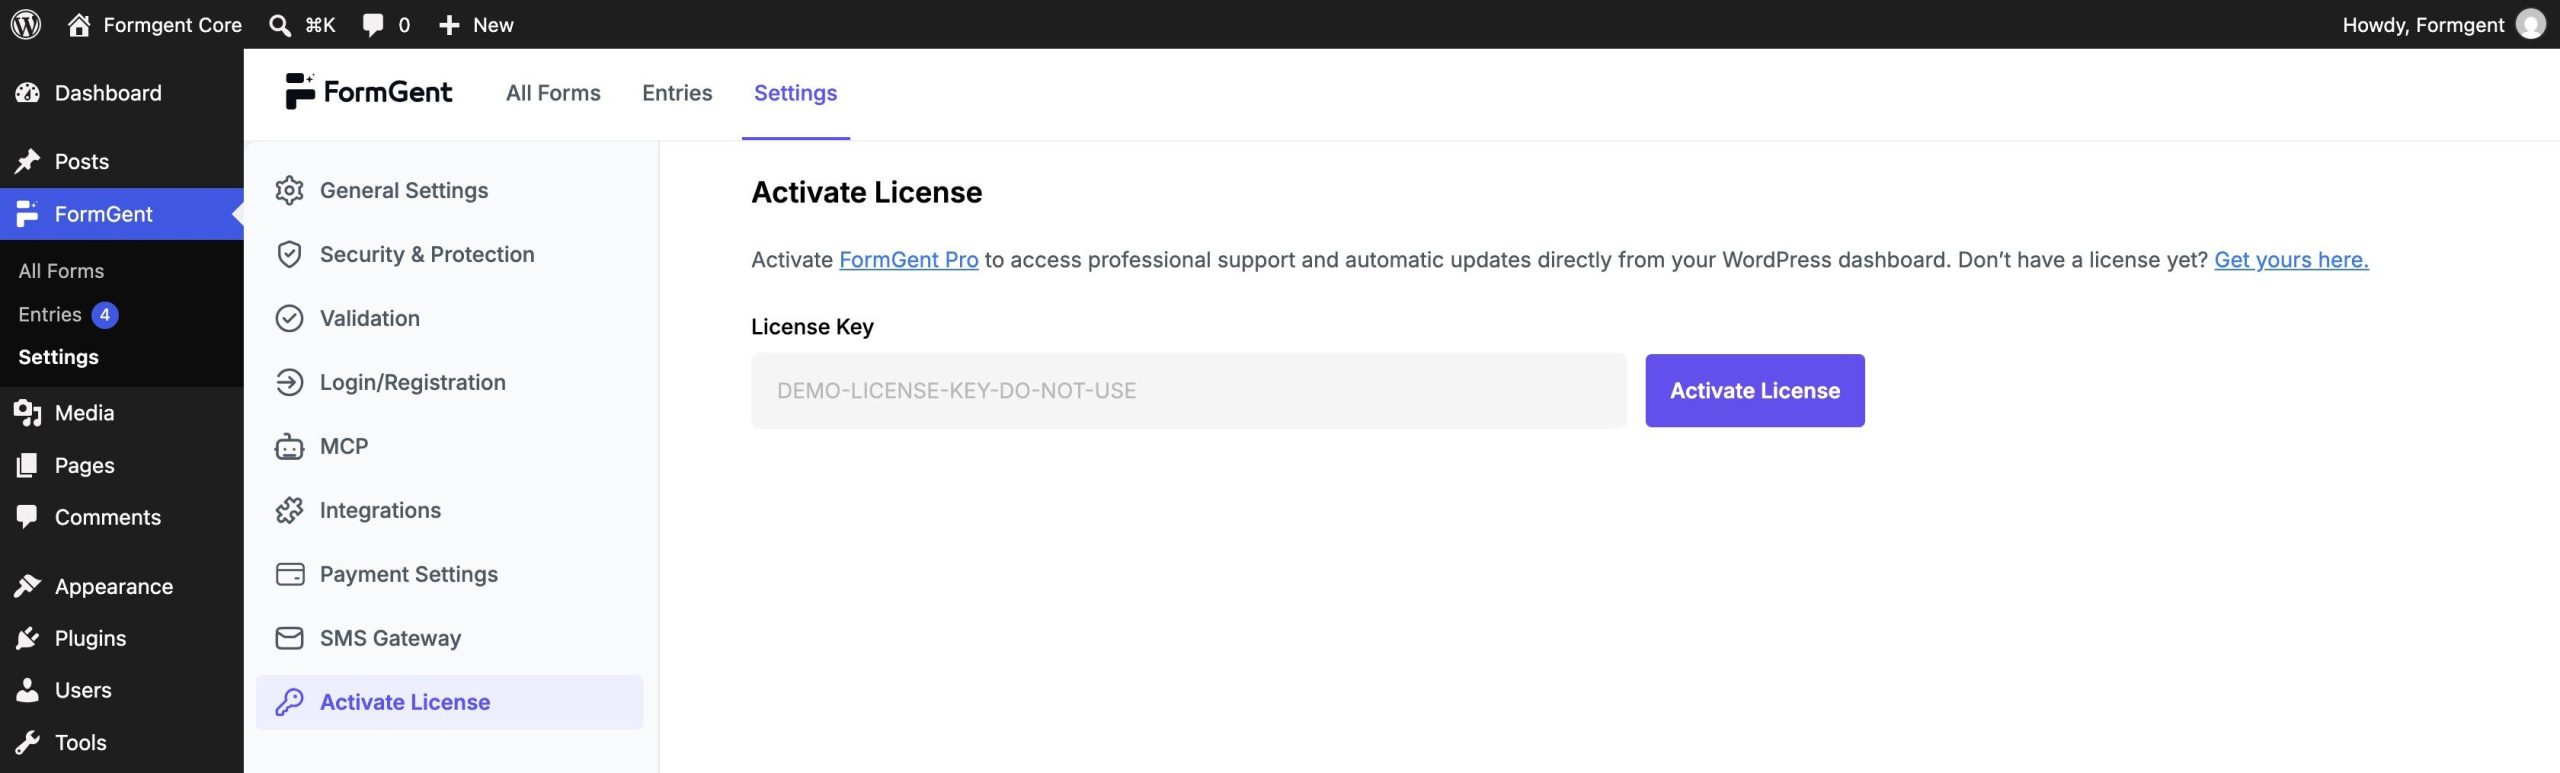
Task: Open Settings in sidebar submenu
Action: coord(58,357)
